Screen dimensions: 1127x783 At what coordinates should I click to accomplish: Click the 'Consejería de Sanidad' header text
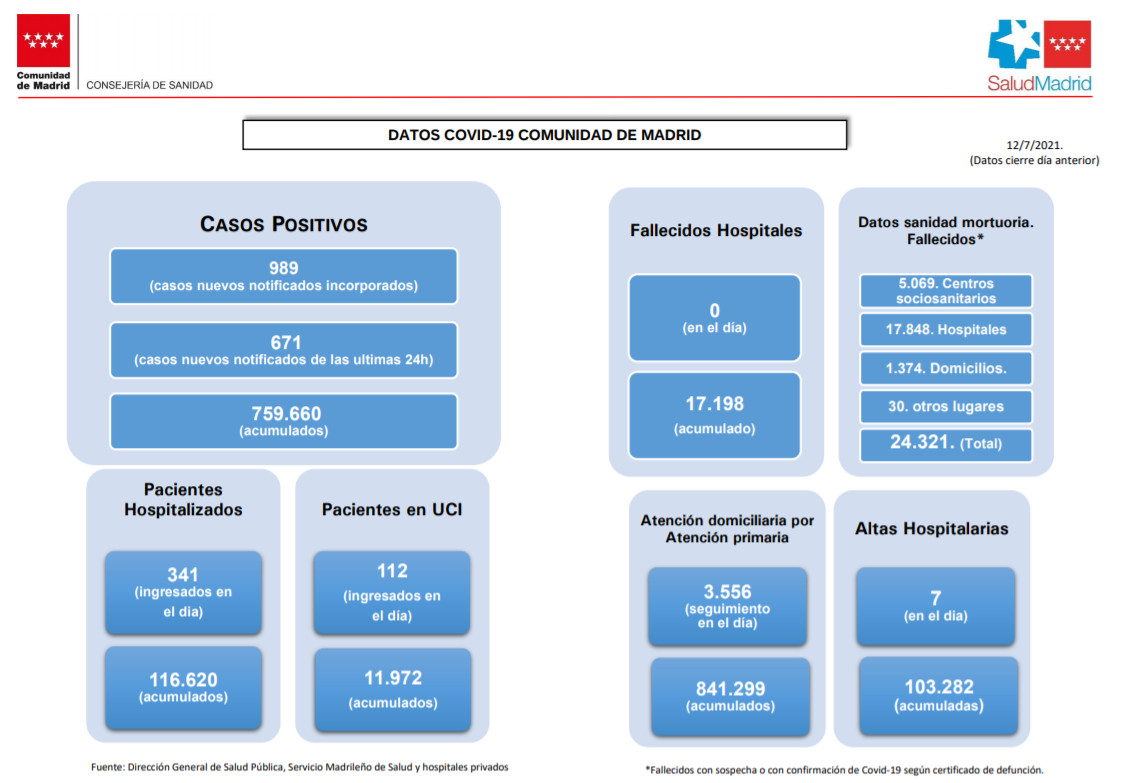pos(150,85)
